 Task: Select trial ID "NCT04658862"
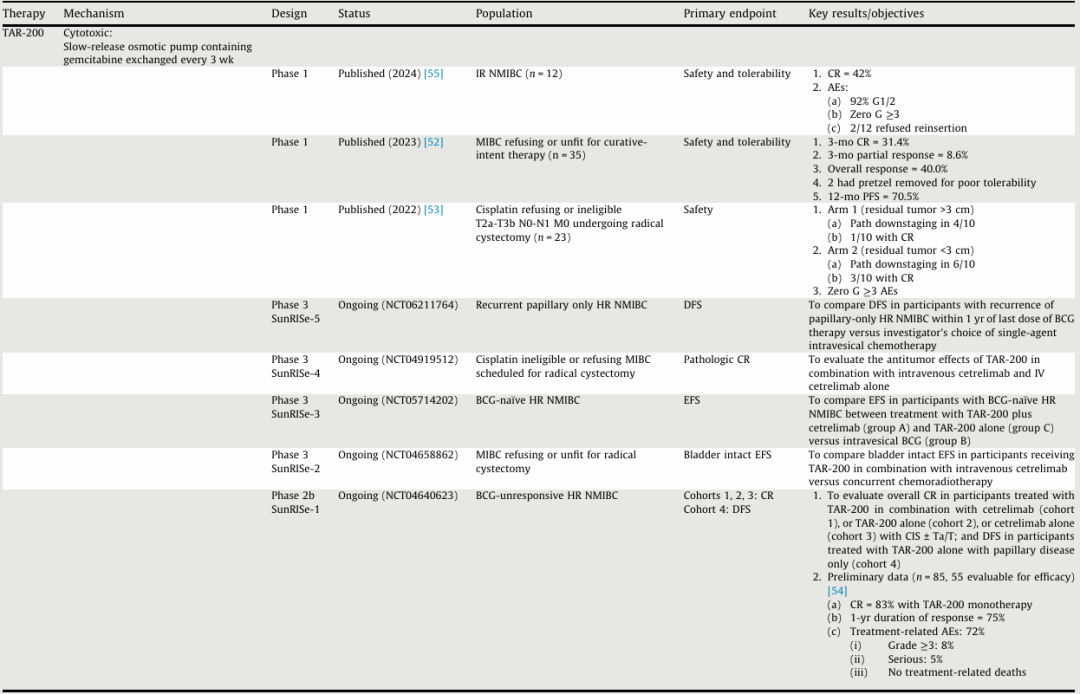pyautogui.click(x=419, y=454)
